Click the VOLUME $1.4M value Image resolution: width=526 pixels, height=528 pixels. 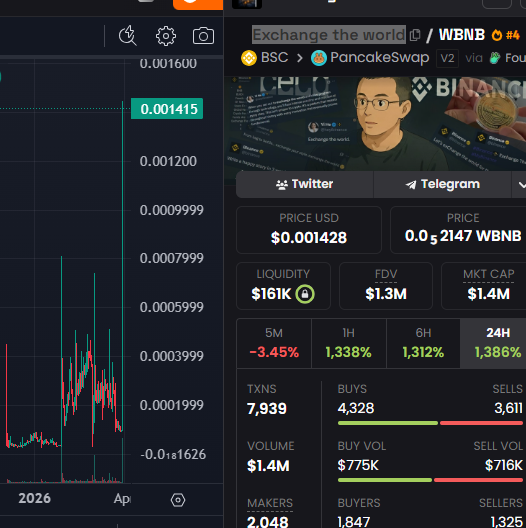point(268,466)
